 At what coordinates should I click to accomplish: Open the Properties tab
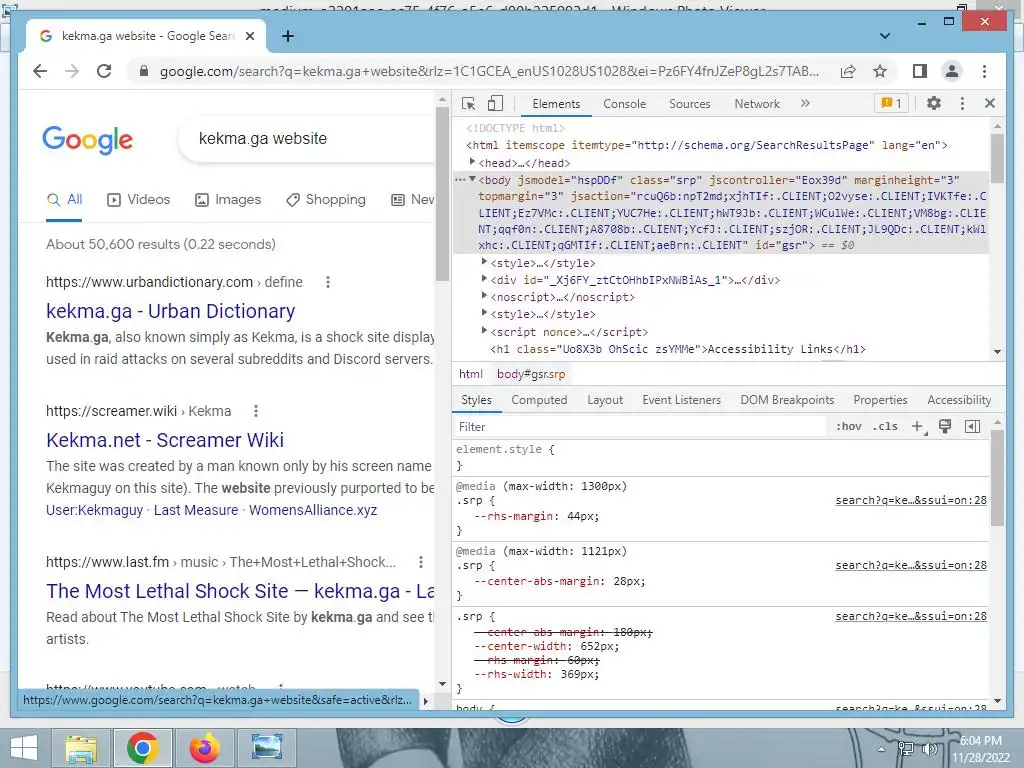pyautogui.click(x=880, y=400)
